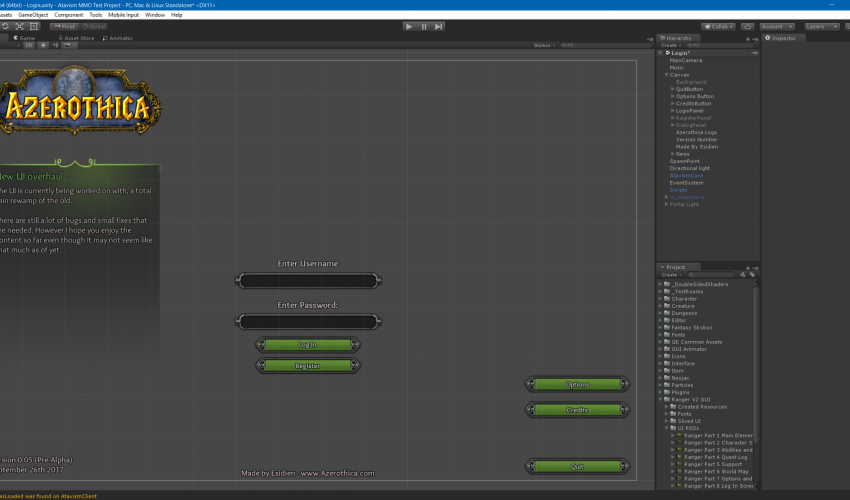The width and height of the screenshot is (850, 500).
Task: Expand the Portal Light object
Action: pyautogui.click(x=666, y=204)
